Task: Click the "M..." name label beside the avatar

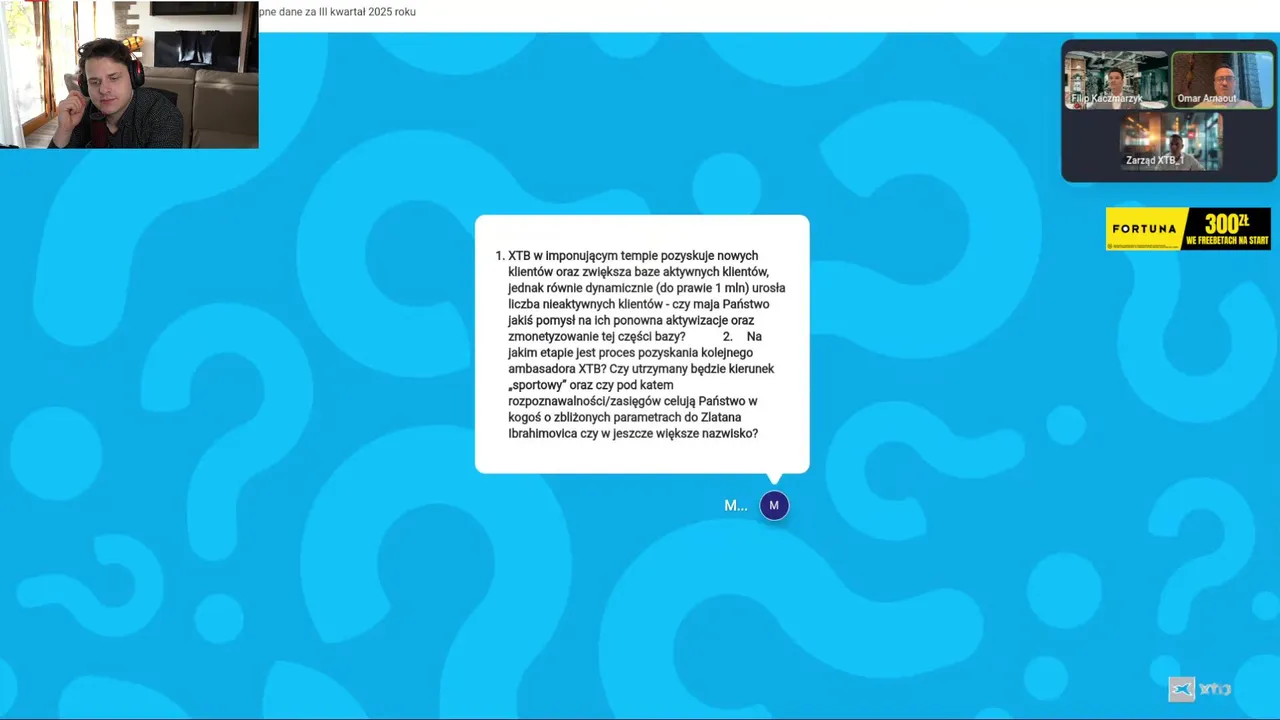Action: [736, 506]
